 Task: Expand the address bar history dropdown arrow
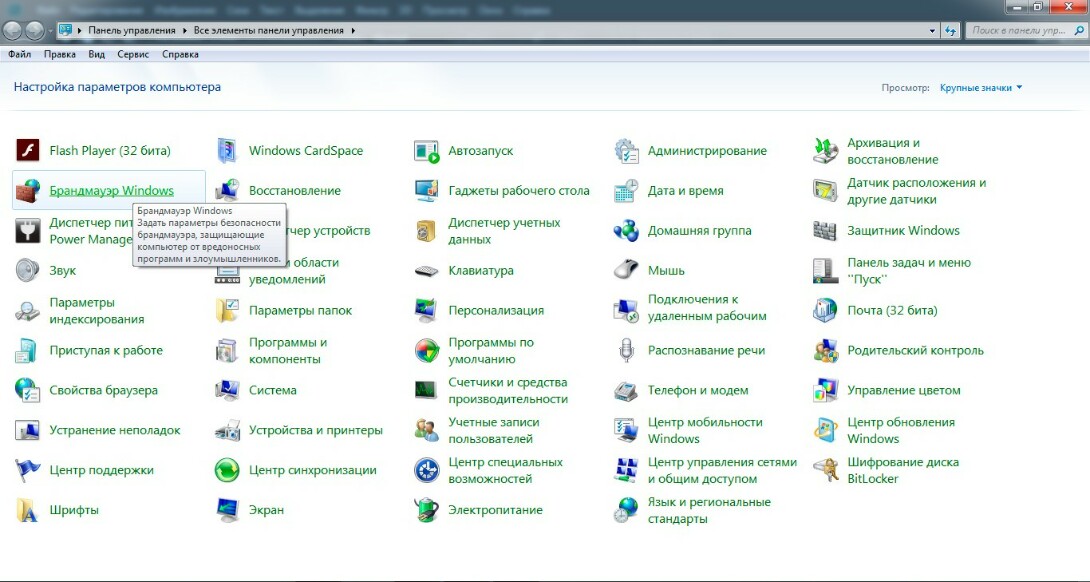coord(932,31)
